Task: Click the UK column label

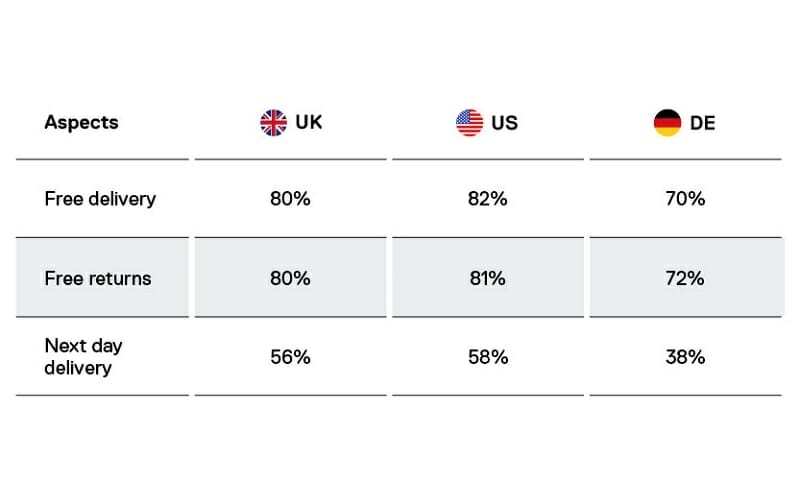Action: pyautogui.click(x=309, y=123)
